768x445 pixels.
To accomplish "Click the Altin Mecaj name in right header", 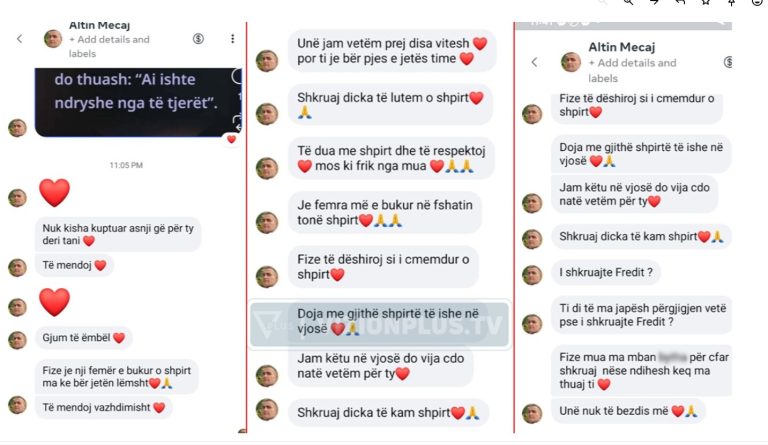I will click(622, 47).
